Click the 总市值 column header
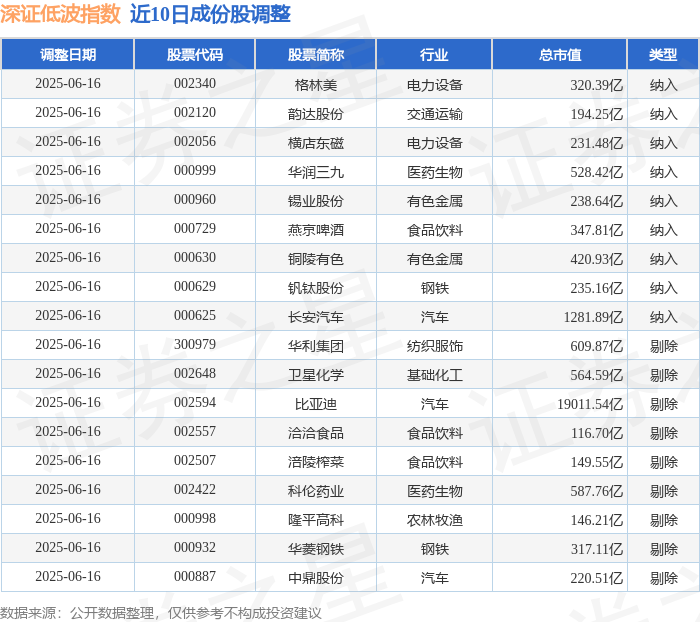Screen dimensions: 700x622 [560, 54]
